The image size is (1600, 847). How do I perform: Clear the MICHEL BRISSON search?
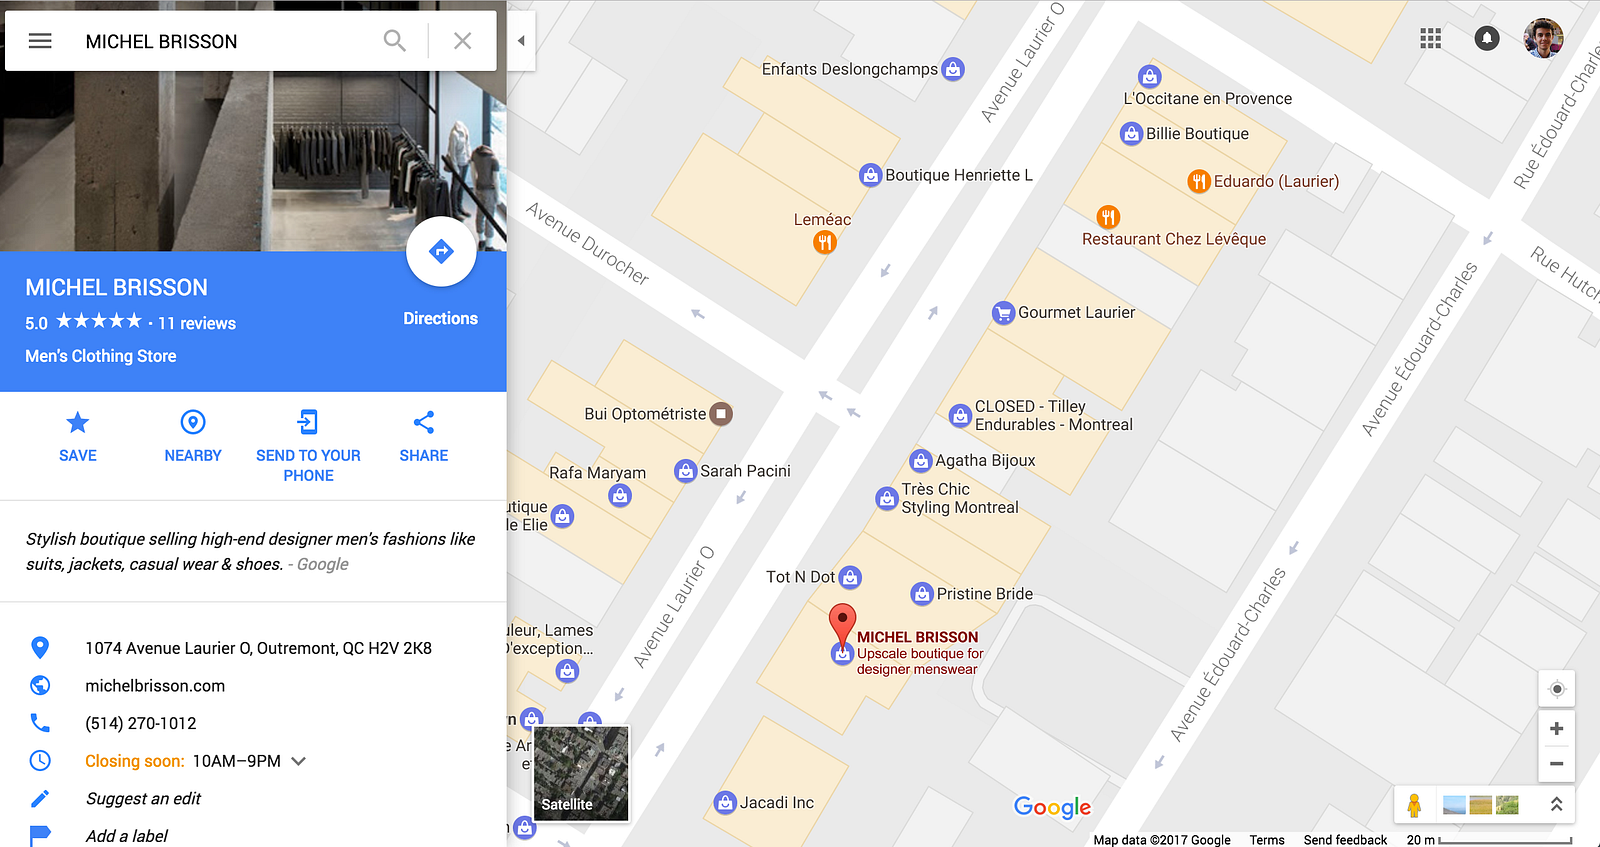[x=462, y=41]
